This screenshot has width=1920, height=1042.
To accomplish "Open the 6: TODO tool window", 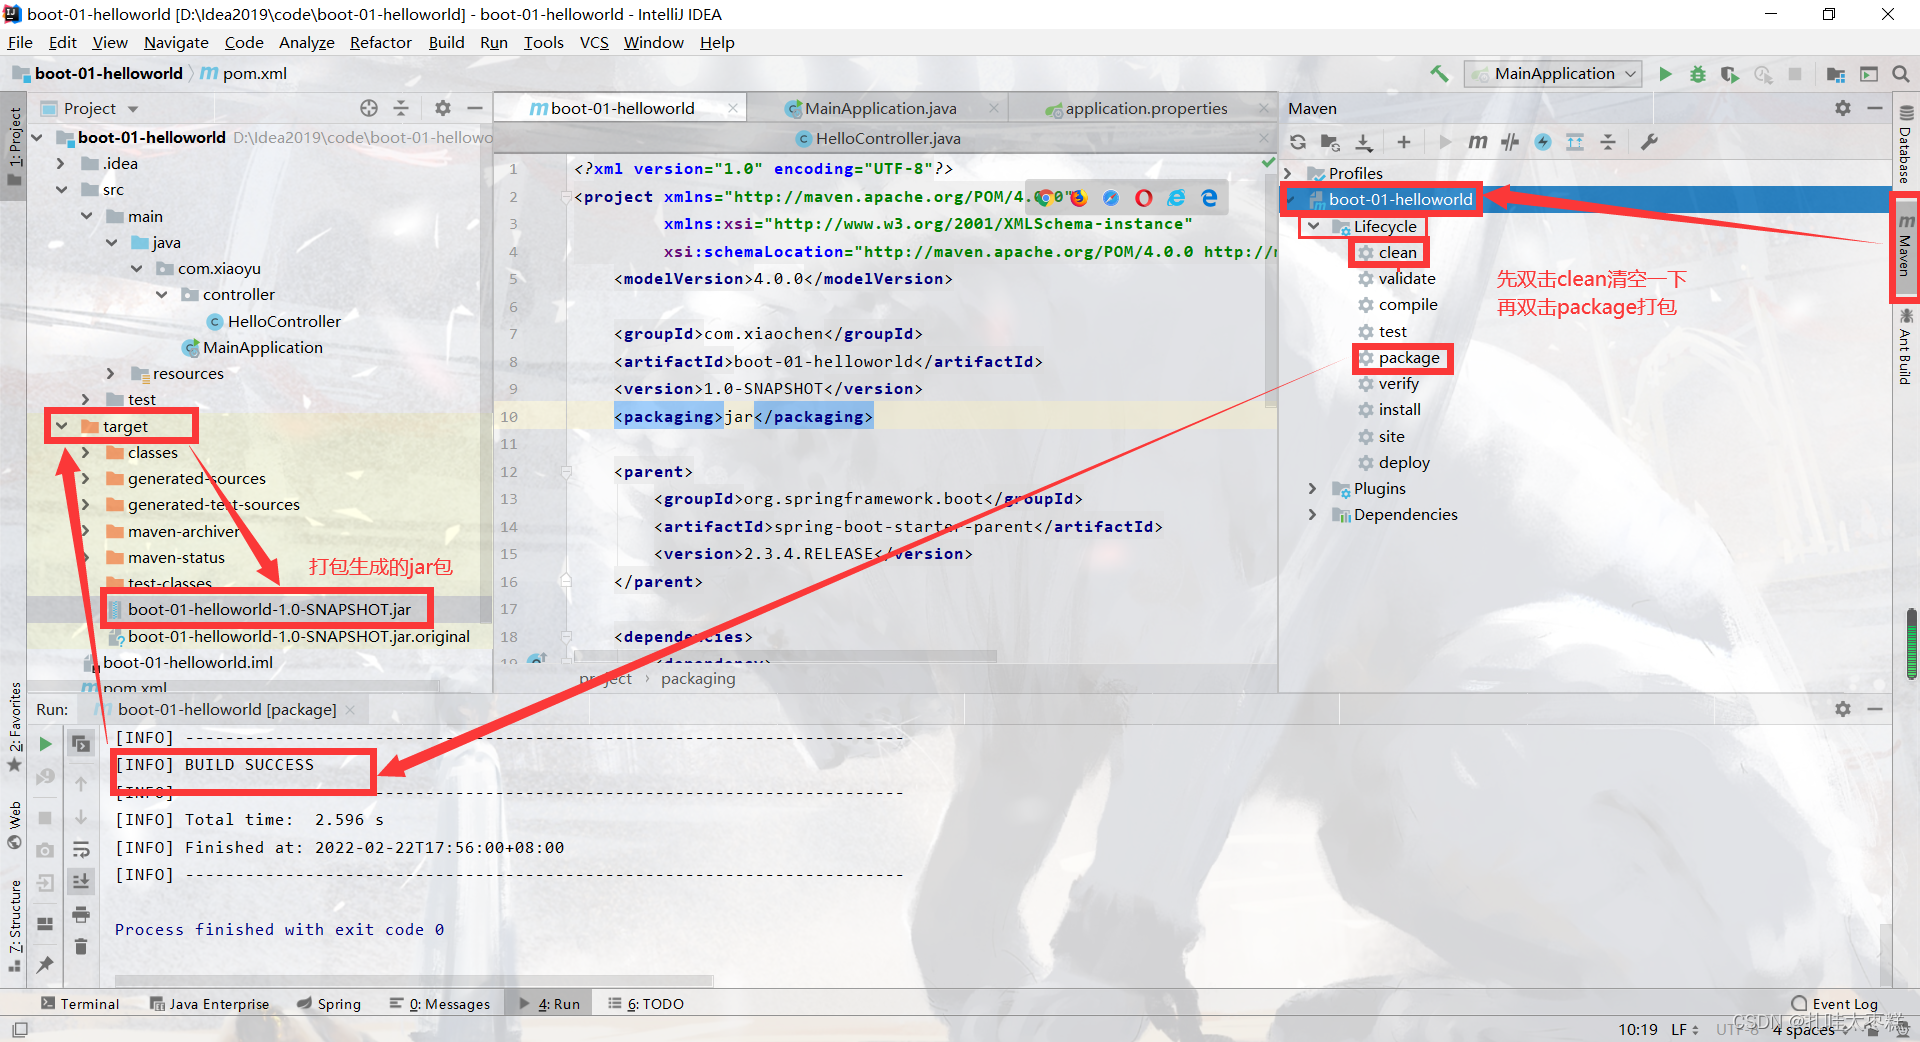I will [x=646, y=1004].
